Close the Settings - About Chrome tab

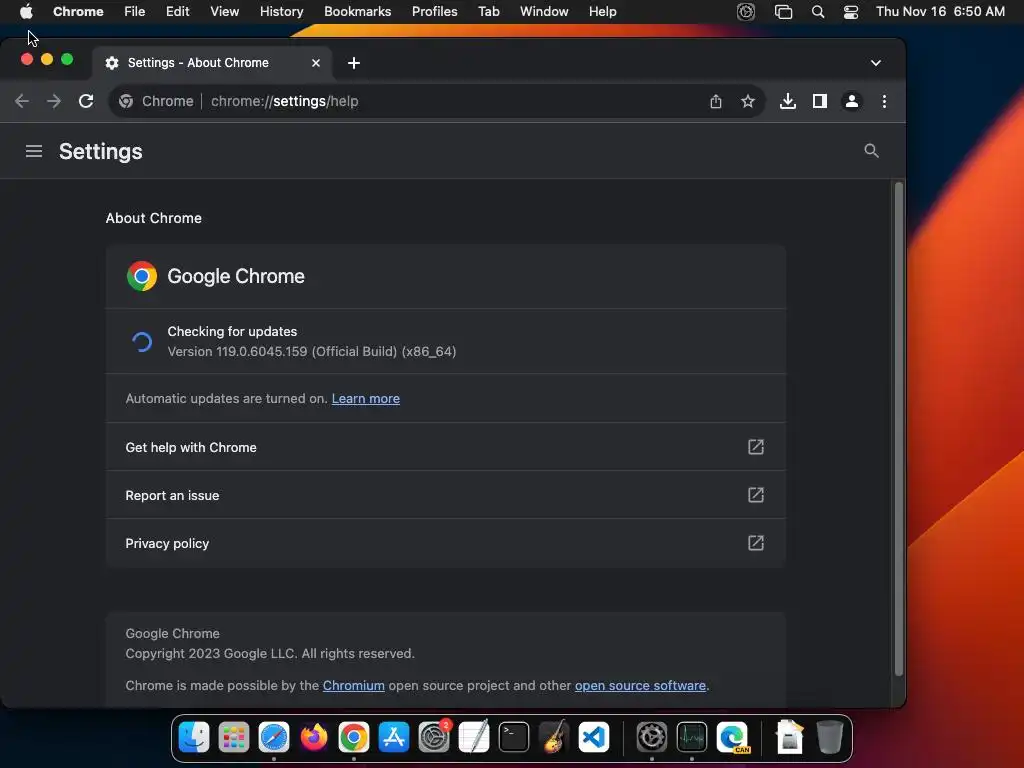tap(316, 63)
